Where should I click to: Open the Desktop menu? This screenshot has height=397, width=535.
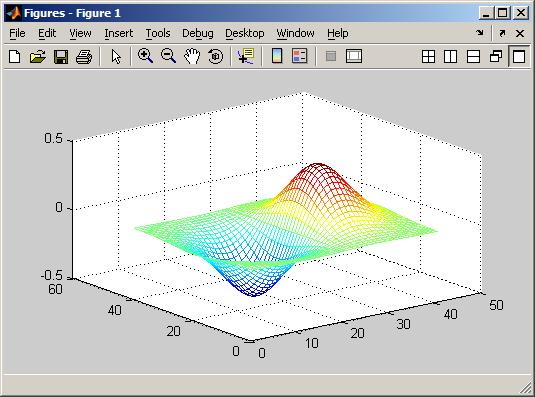pyautogui.click(x=245, y=33)
